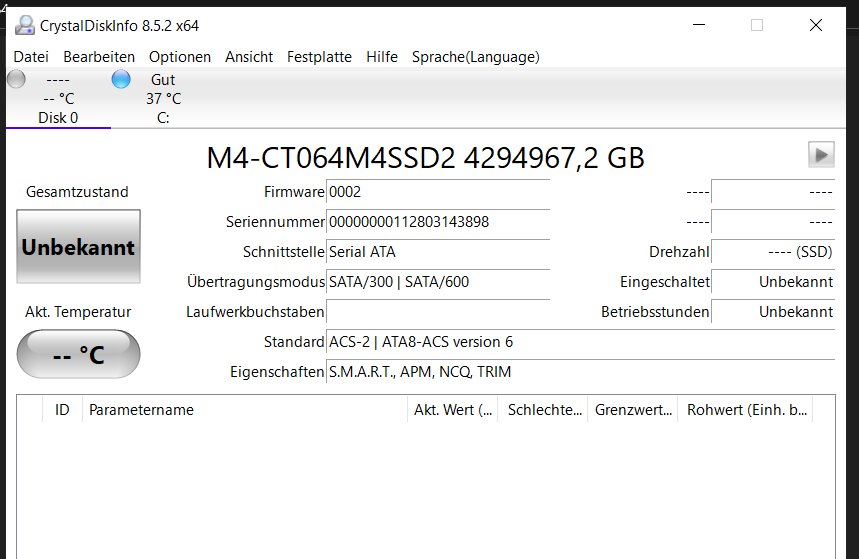Switch to the C: drive tab
The image size is (859, 559).
(x=163, y=99)
